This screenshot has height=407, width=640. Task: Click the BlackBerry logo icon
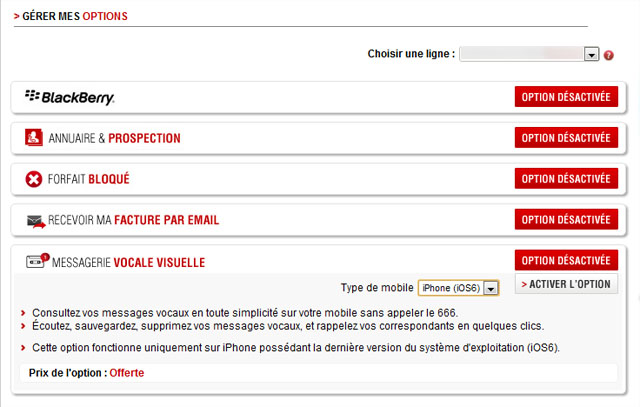[x=70, y=97]
